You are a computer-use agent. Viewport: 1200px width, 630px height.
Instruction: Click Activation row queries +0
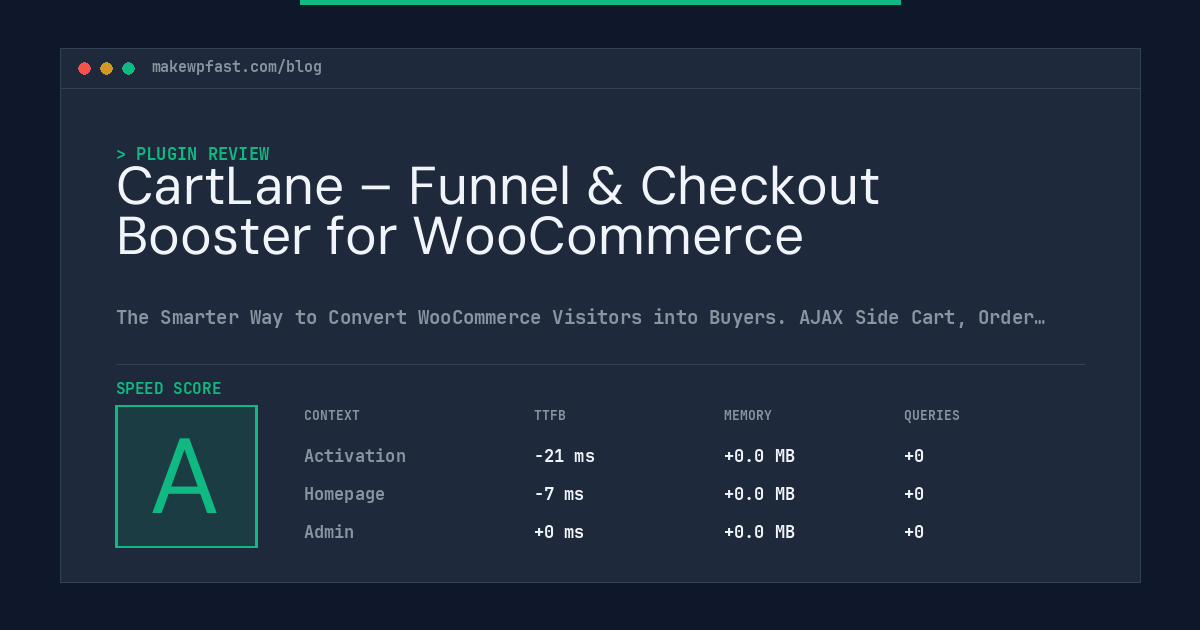(x=914, y=456)
